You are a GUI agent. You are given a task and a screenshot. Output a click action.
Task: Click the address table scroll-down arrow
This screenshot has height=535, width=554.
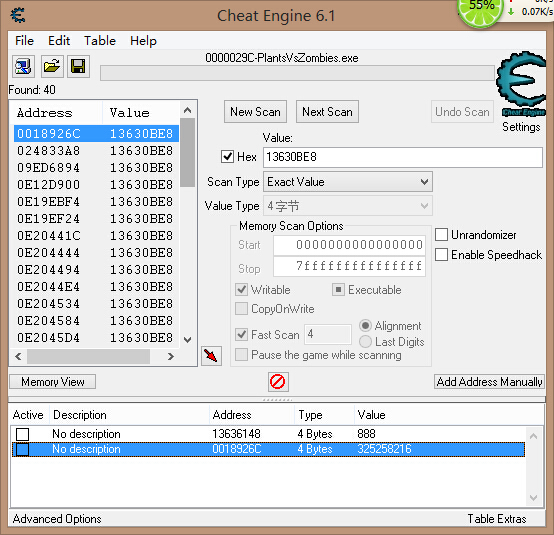tap(534, 498)
